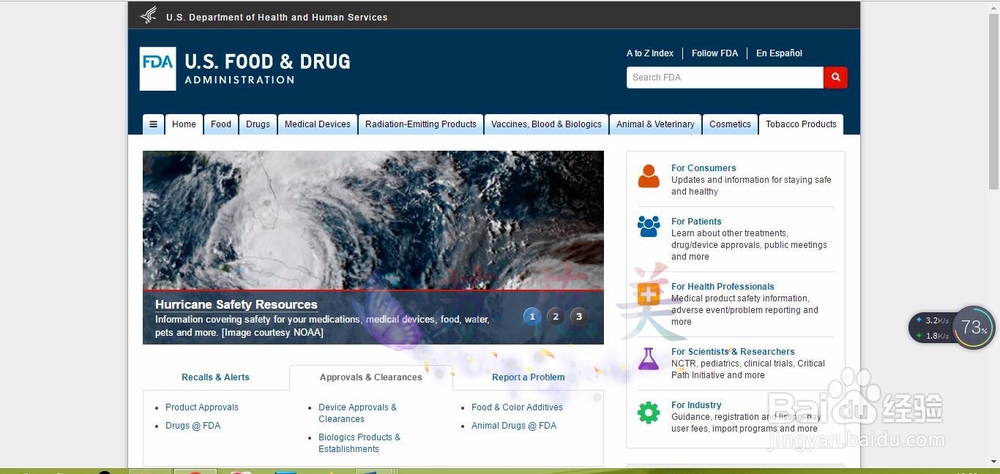This screenshot has width=1000, height=474.
Task: Select the Approvals & Clearances tab
Action: pos(371,377)
